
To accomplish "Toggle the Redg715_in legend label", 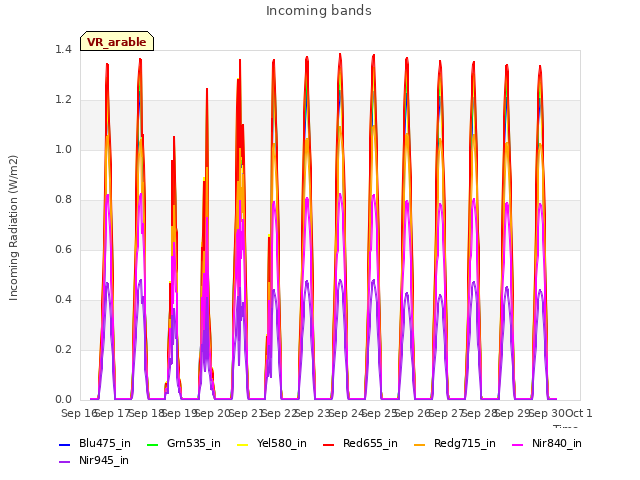I will [x=464, y=444].
